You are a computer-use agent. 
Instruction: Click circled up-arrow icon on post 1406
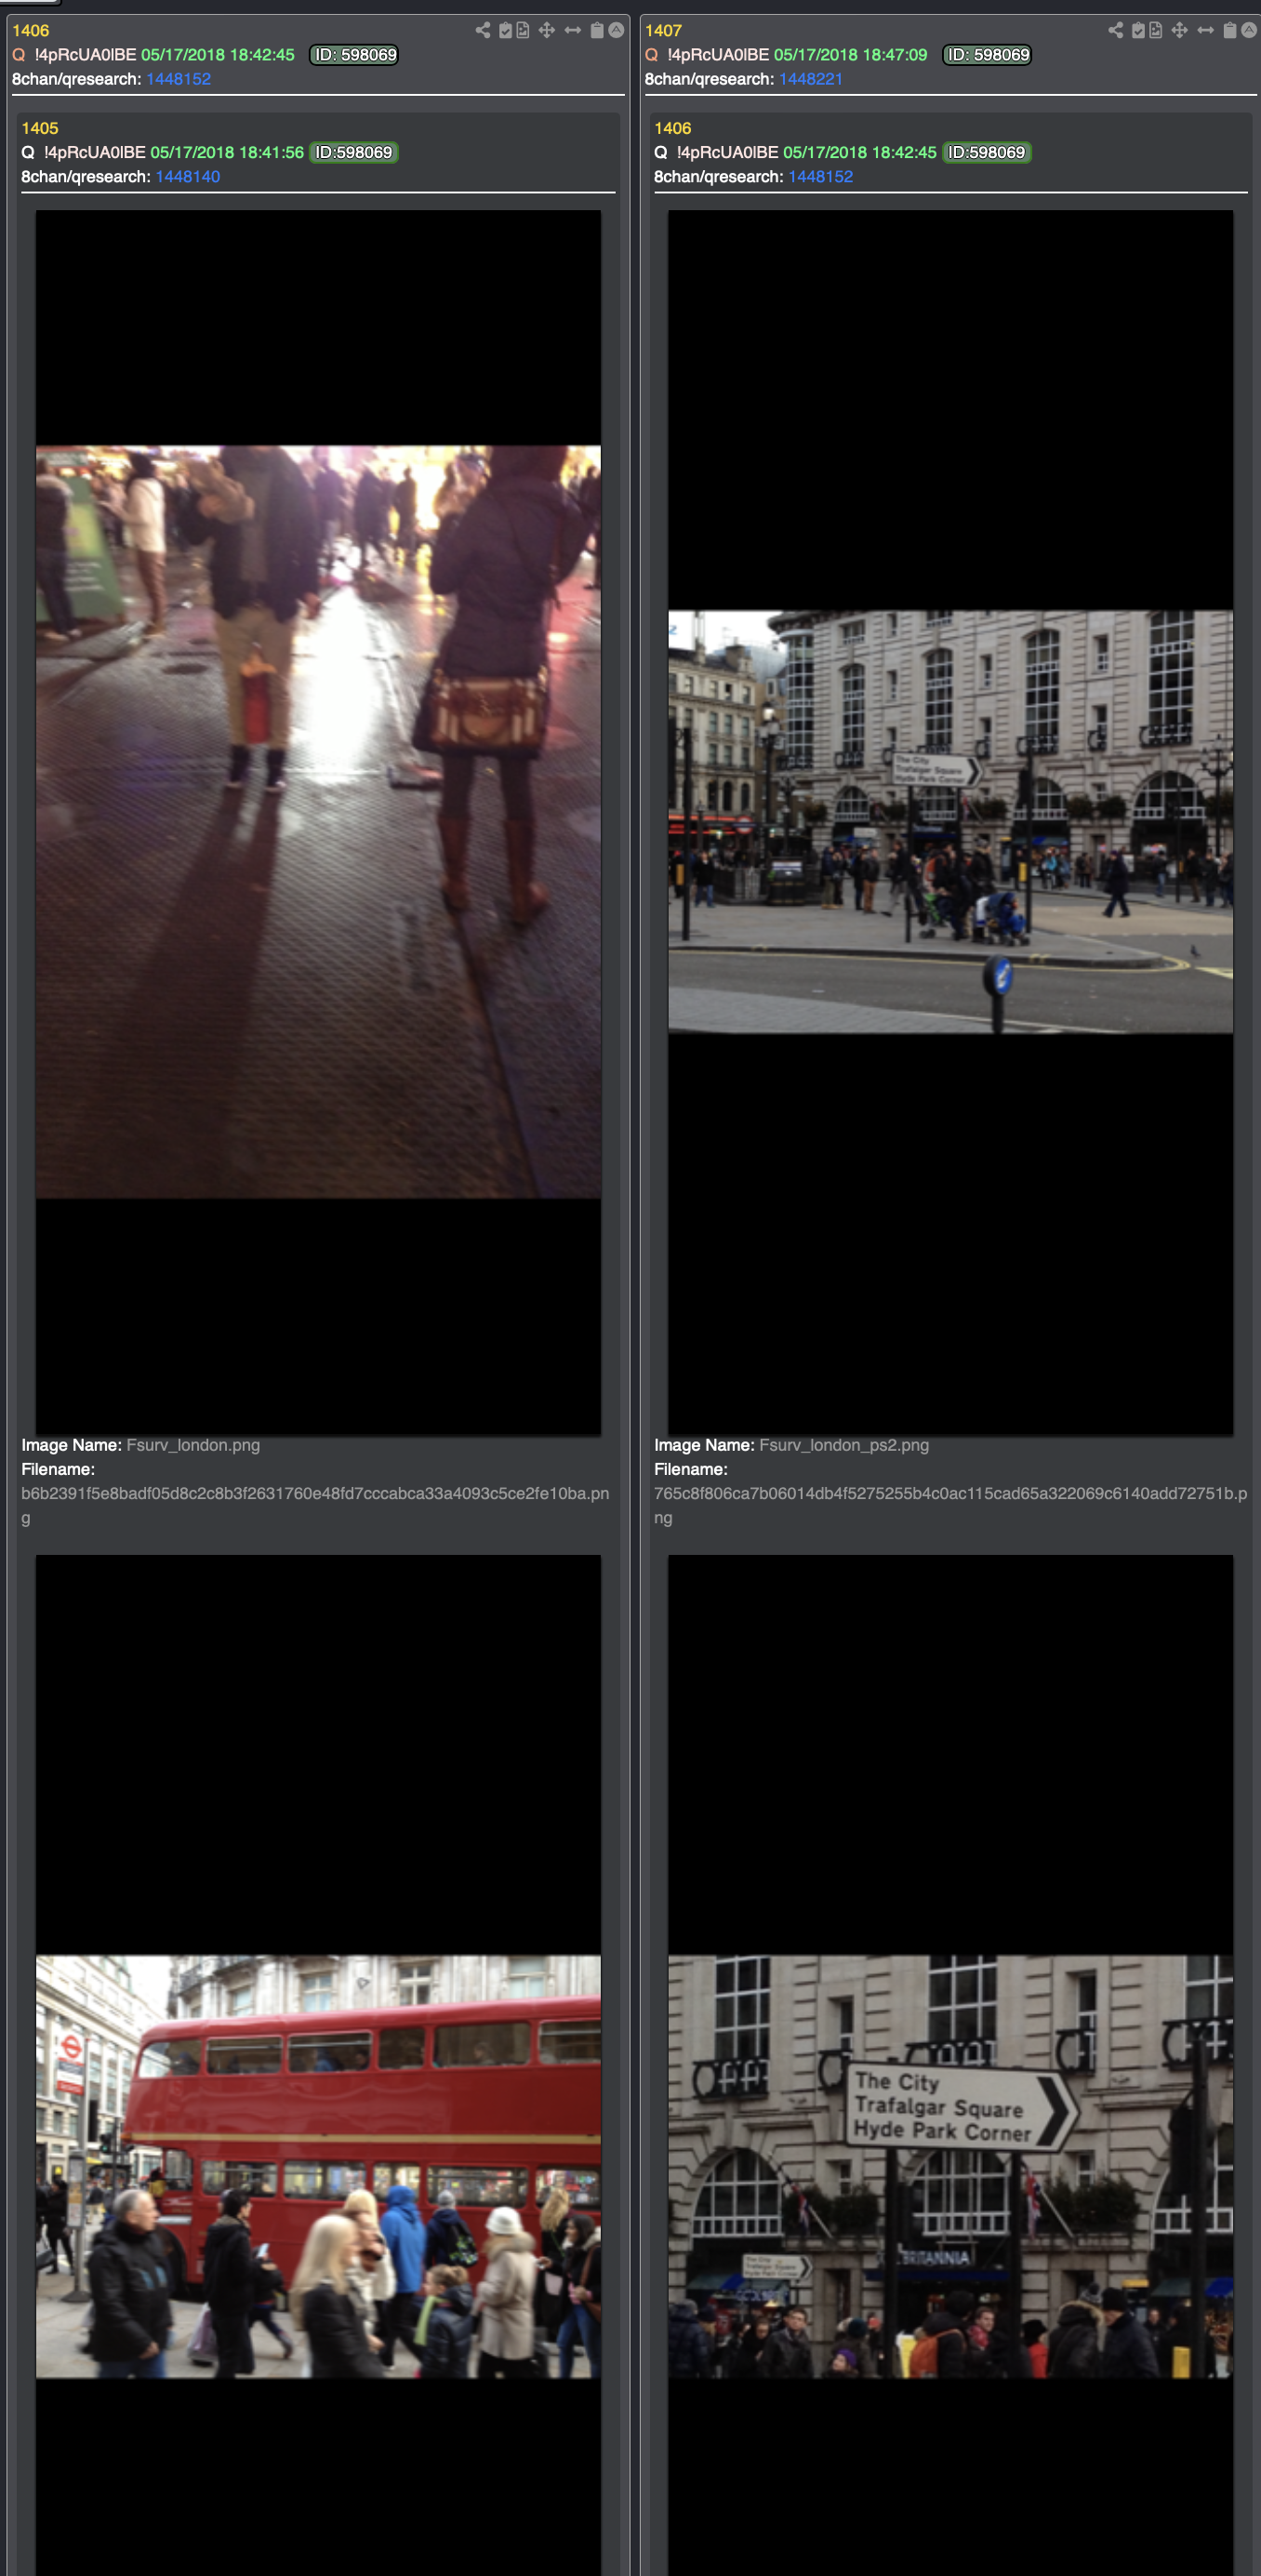pyautogui.click(x=616, y=30)
